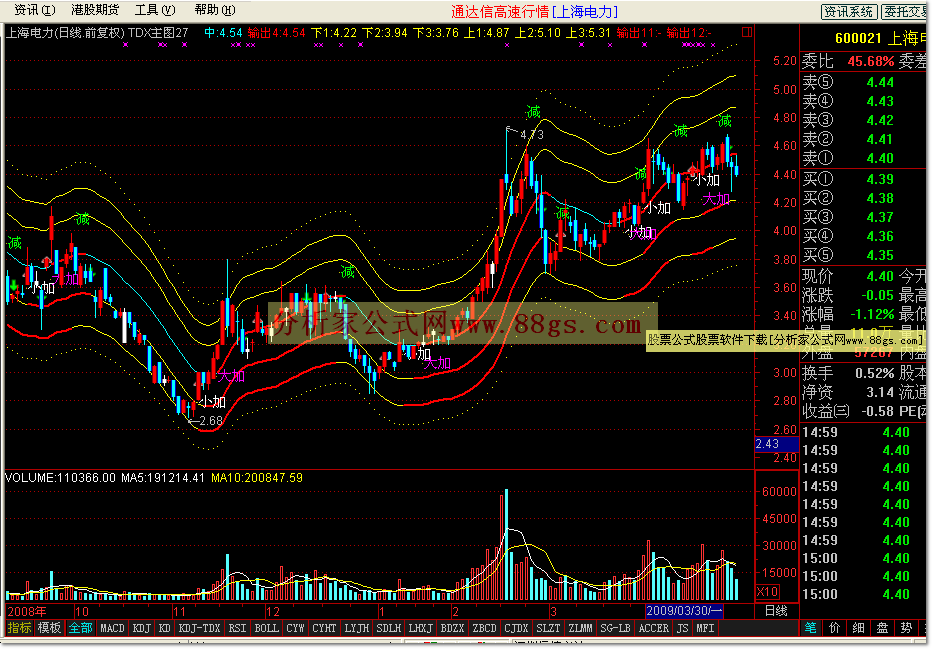Switch to the SG-LB indicator
The image size is (933, 649).
pyautogui.click(x=615, y=628)
